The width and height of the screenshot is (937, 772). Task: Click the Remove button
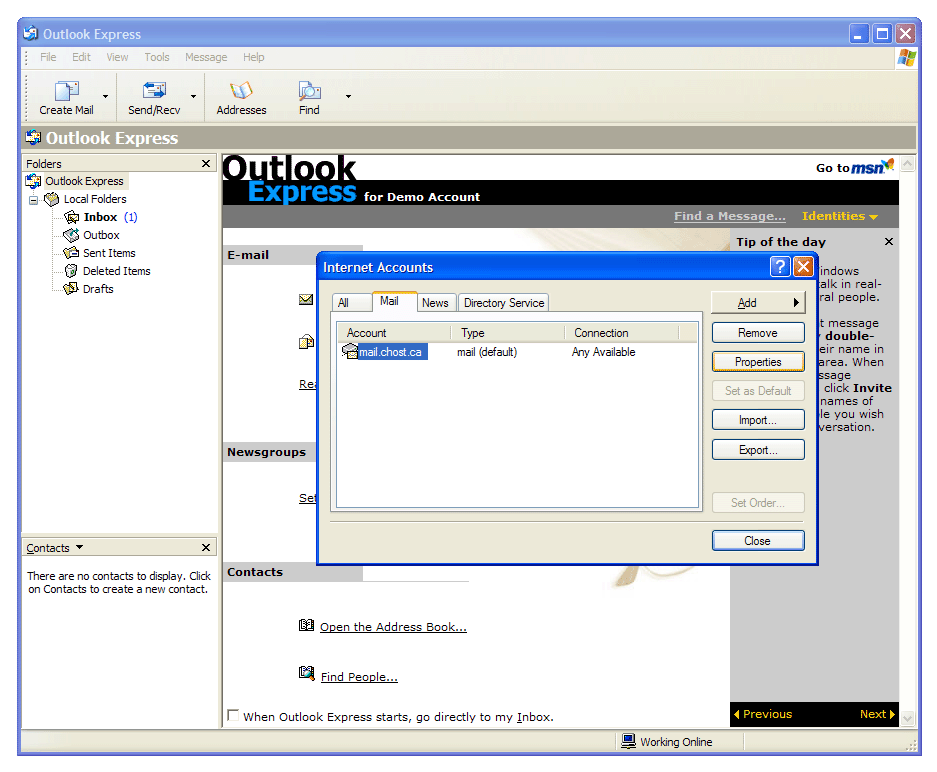click(758, 333)
